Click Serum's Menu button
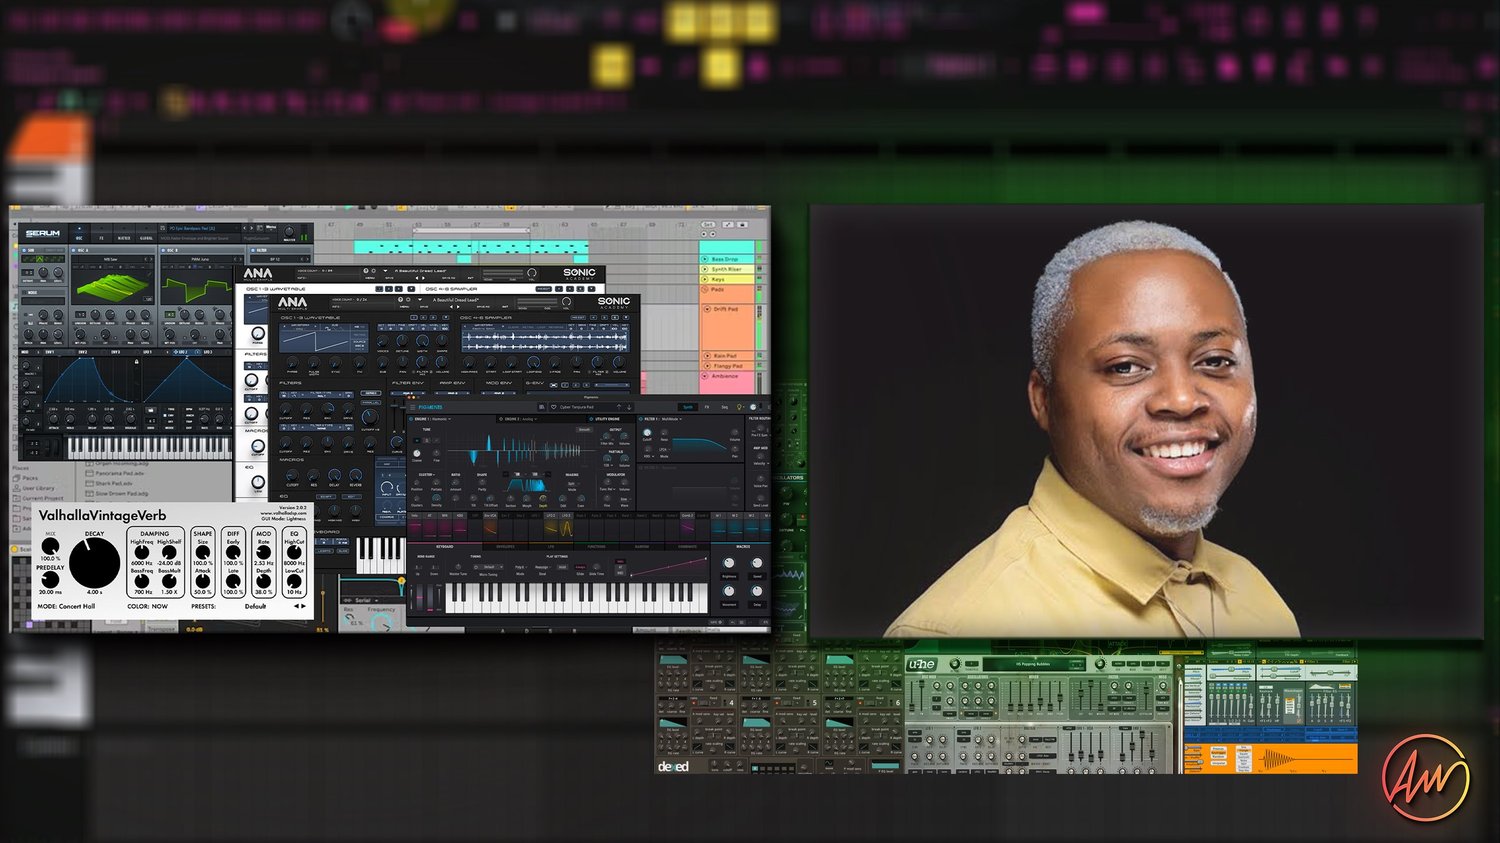 tap(272, 228)
